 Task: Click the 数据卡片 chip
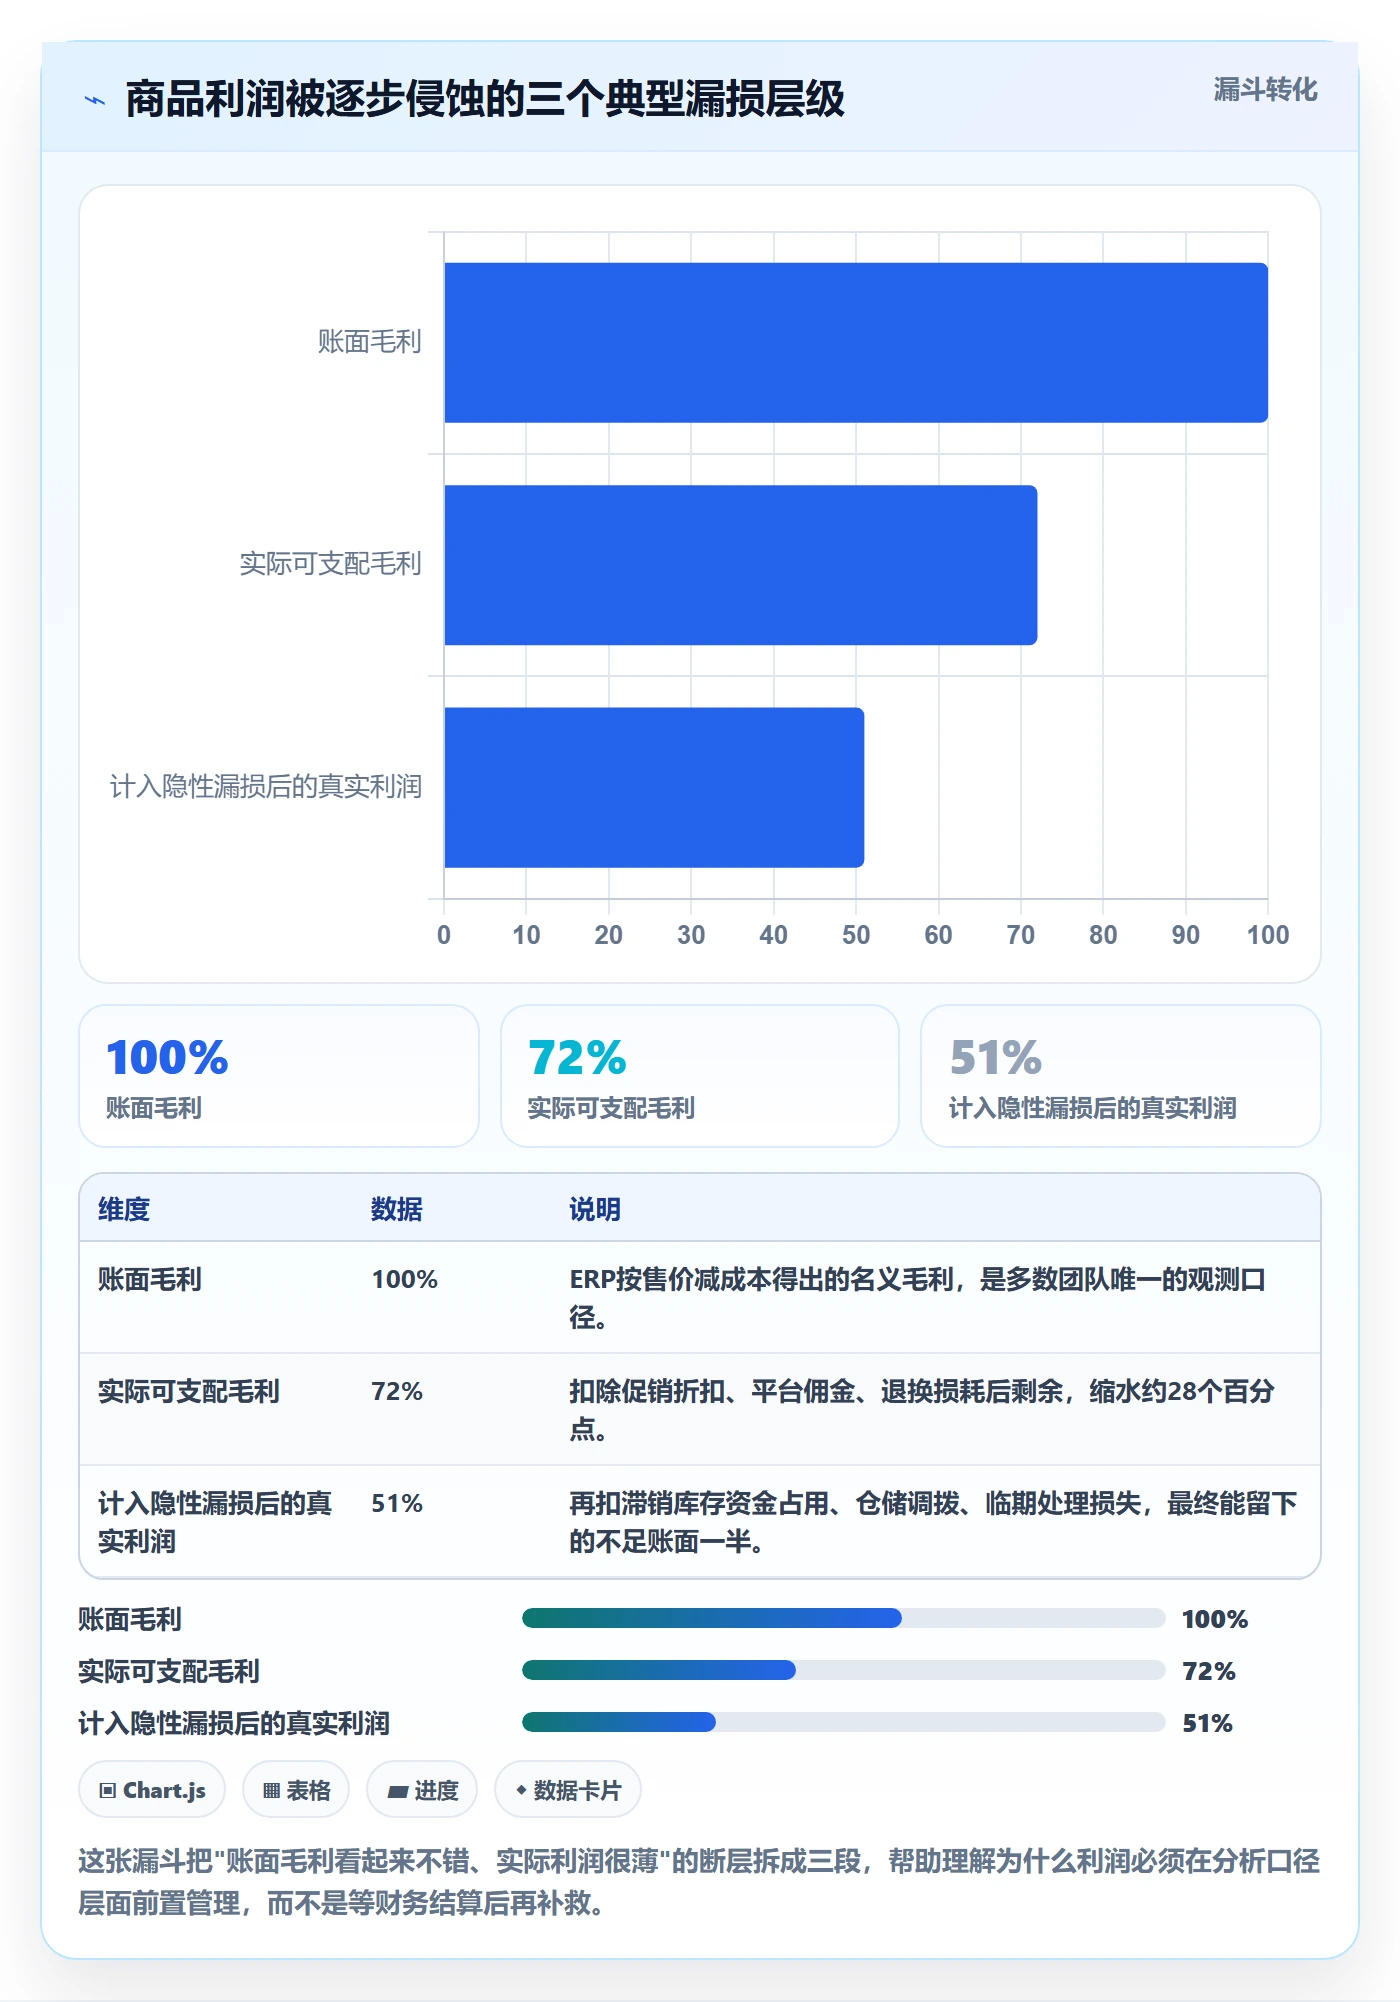[568, 1790]
